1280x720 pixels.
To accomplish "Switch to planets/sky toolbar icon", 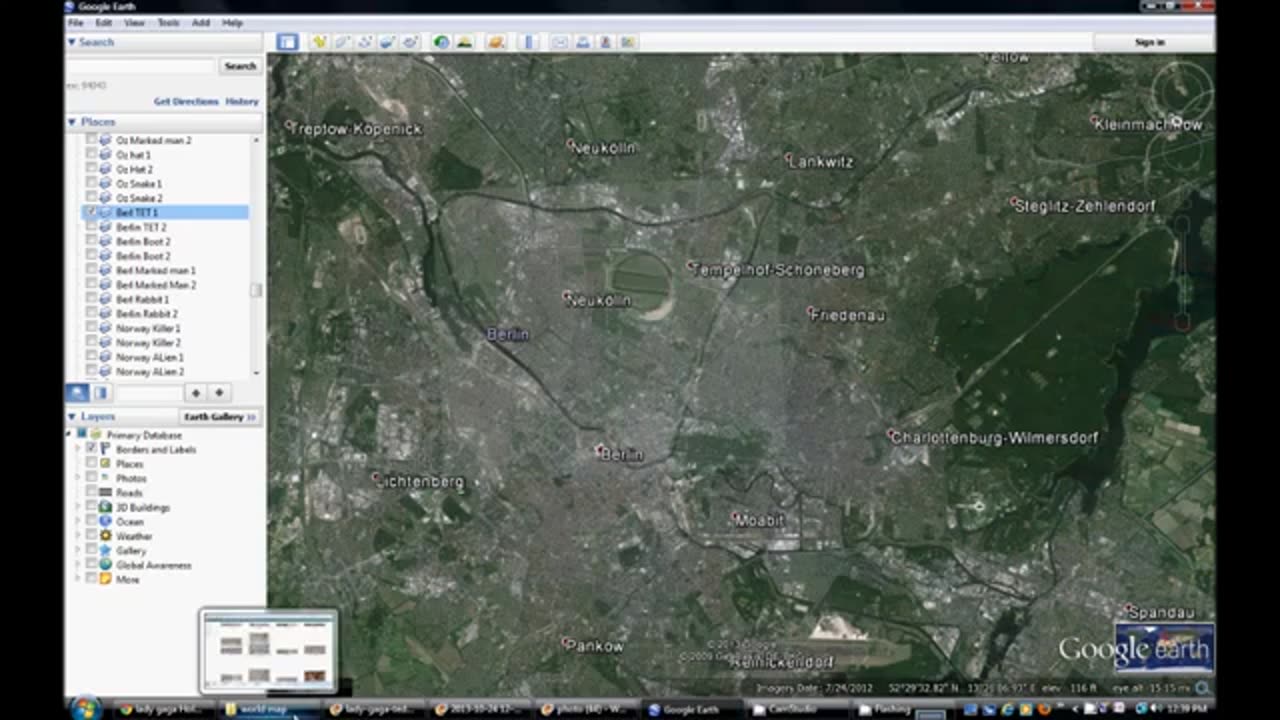I will click(x=496, y=42).
